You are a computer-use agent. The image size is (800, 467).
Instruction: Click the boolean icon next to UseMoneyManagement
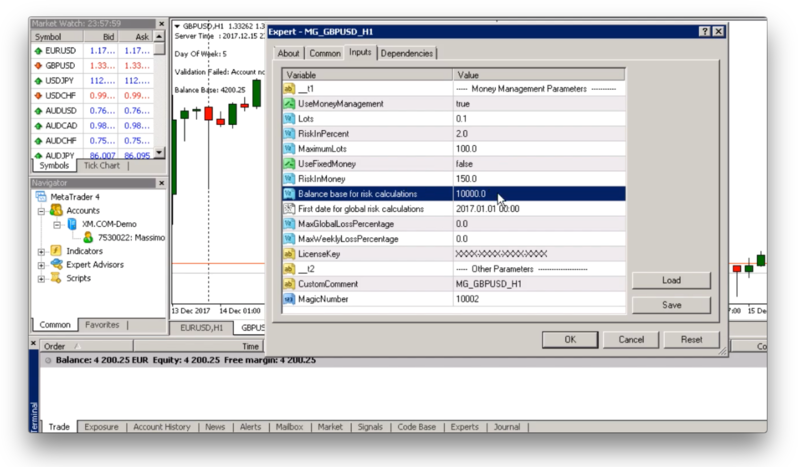(289, 104)
